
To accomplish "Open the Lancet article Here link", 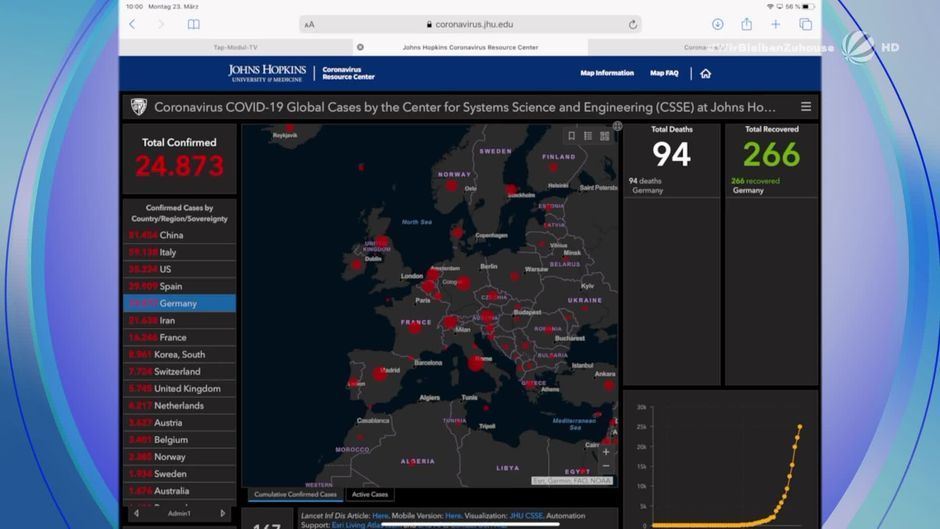I will coord(380,515).
